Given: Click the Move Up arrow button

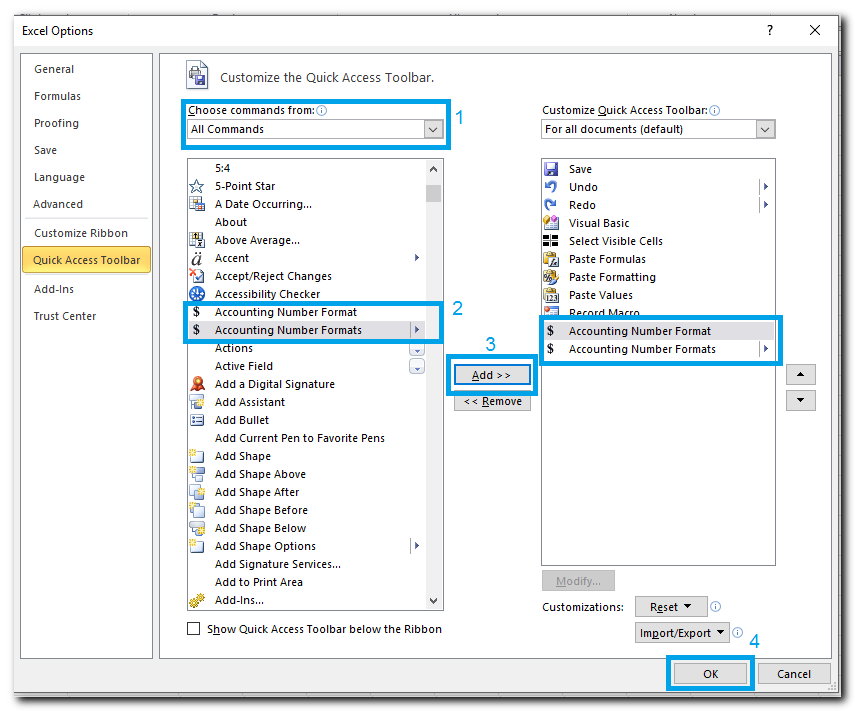Looking at the screenshot, I should click(x=801, y=375).
